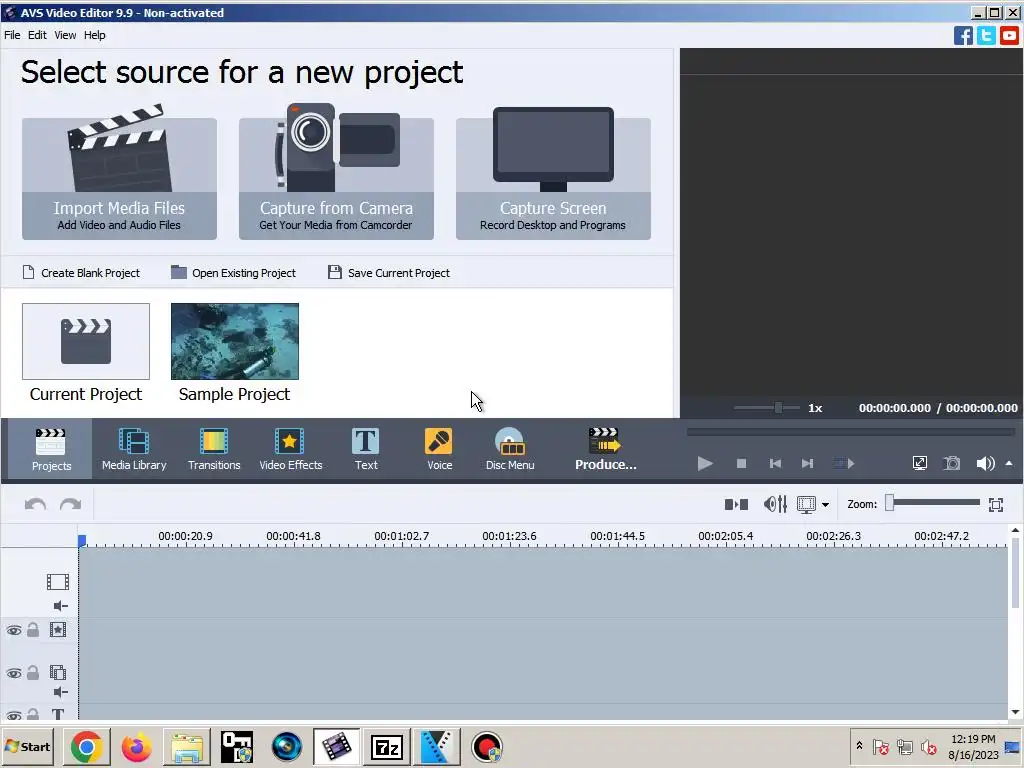Open the Disc Menu section
Viewport: 1024px width, 768px height.
point(510,449)
